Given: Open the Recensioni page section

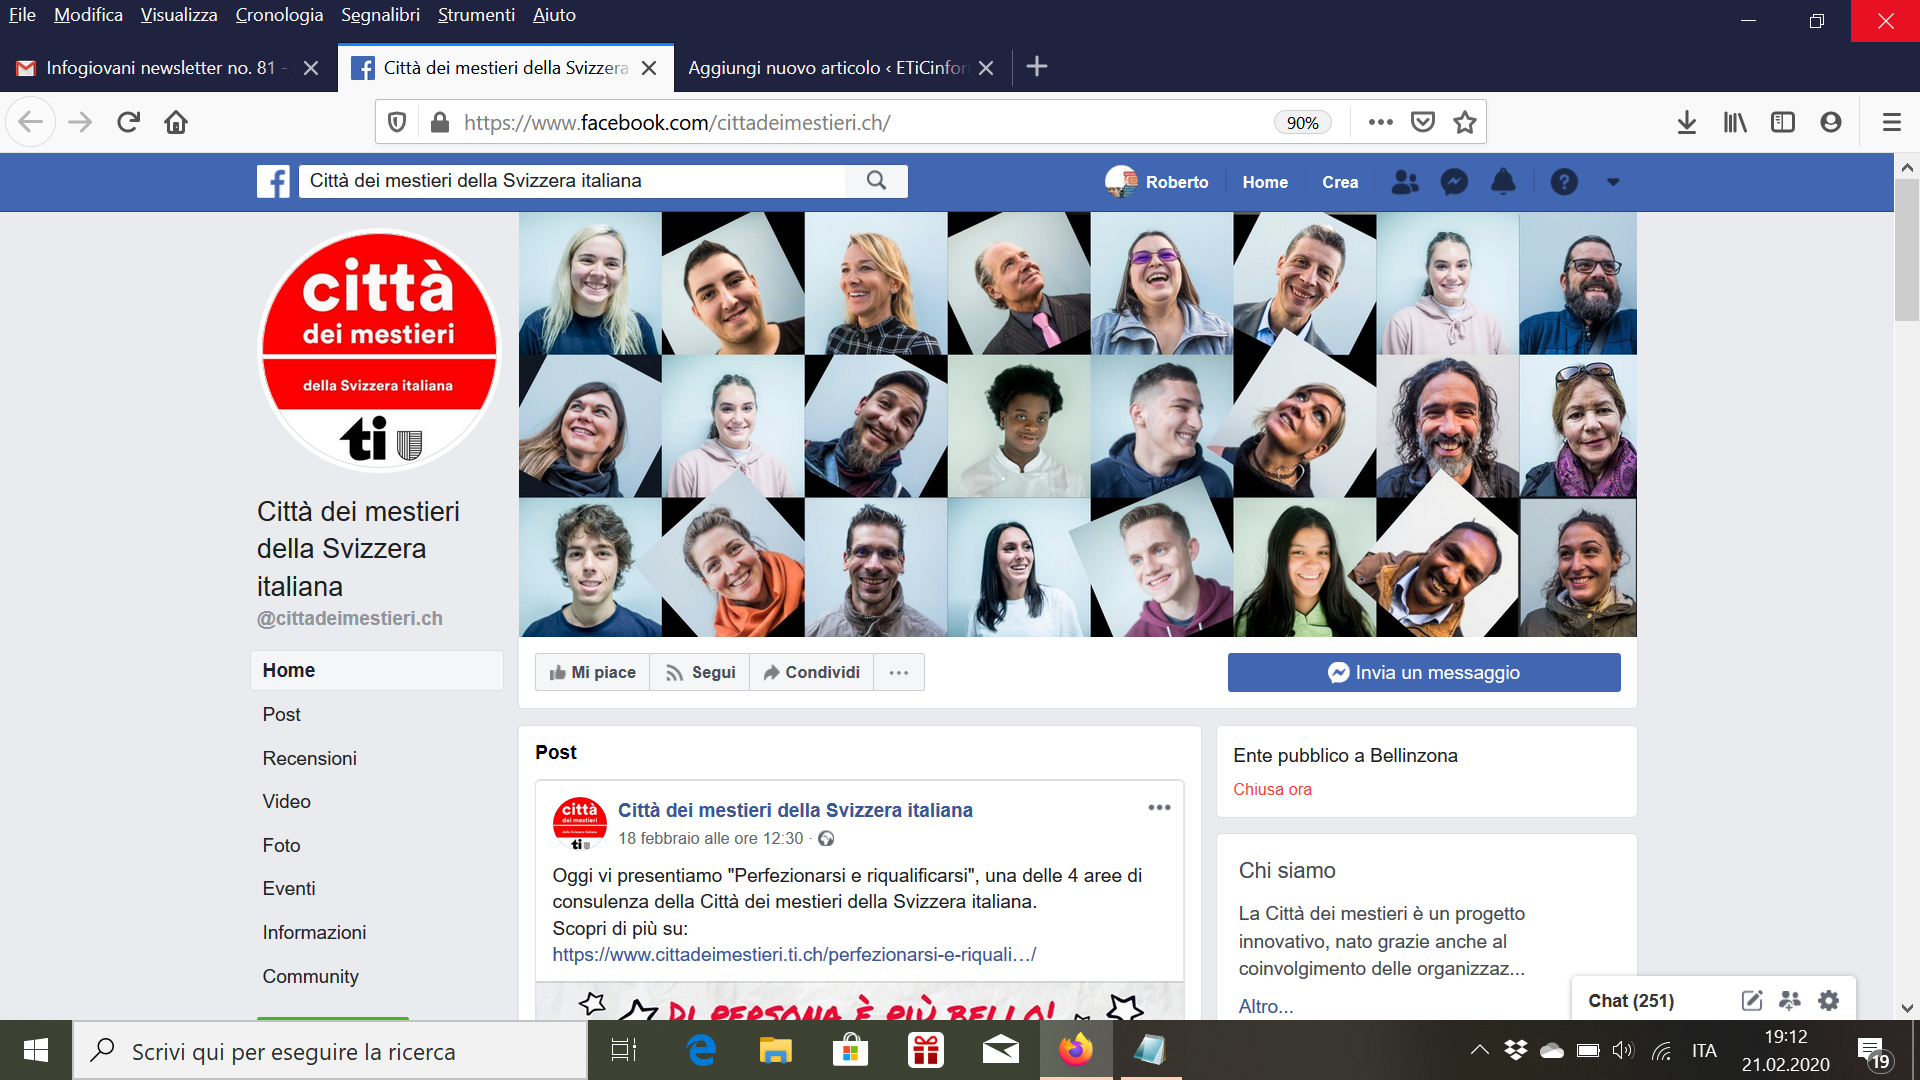Looking at the screenshot, I should click(x=310, y=758).
